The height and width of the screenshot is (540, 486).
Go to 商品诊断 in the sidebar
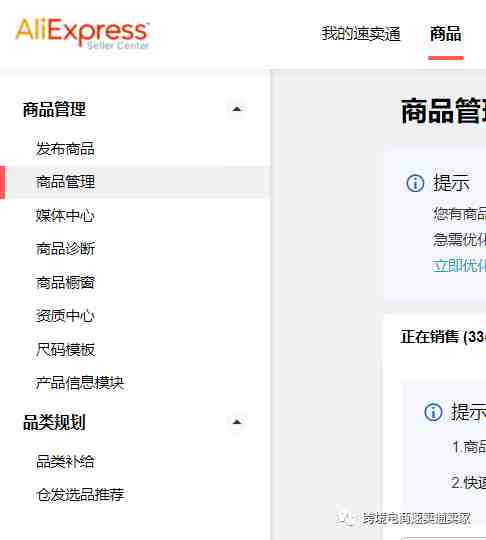[x=65, y=248]
